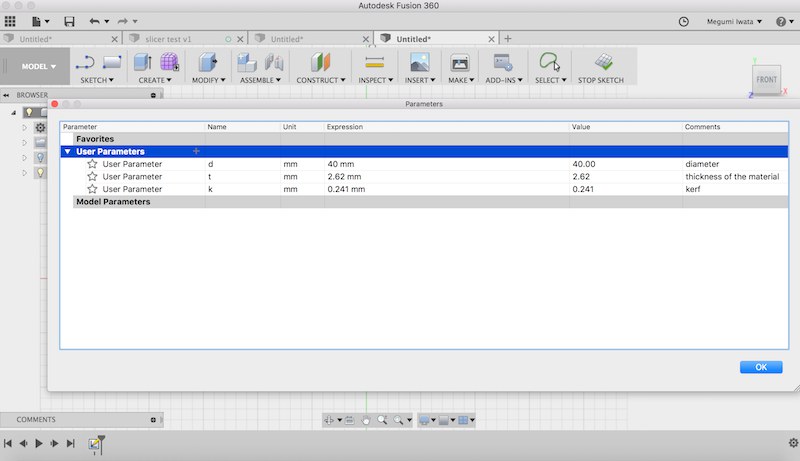The image size is (800, 461).
Task: Click the Redo arrow
Action: (x=122, y=21)
